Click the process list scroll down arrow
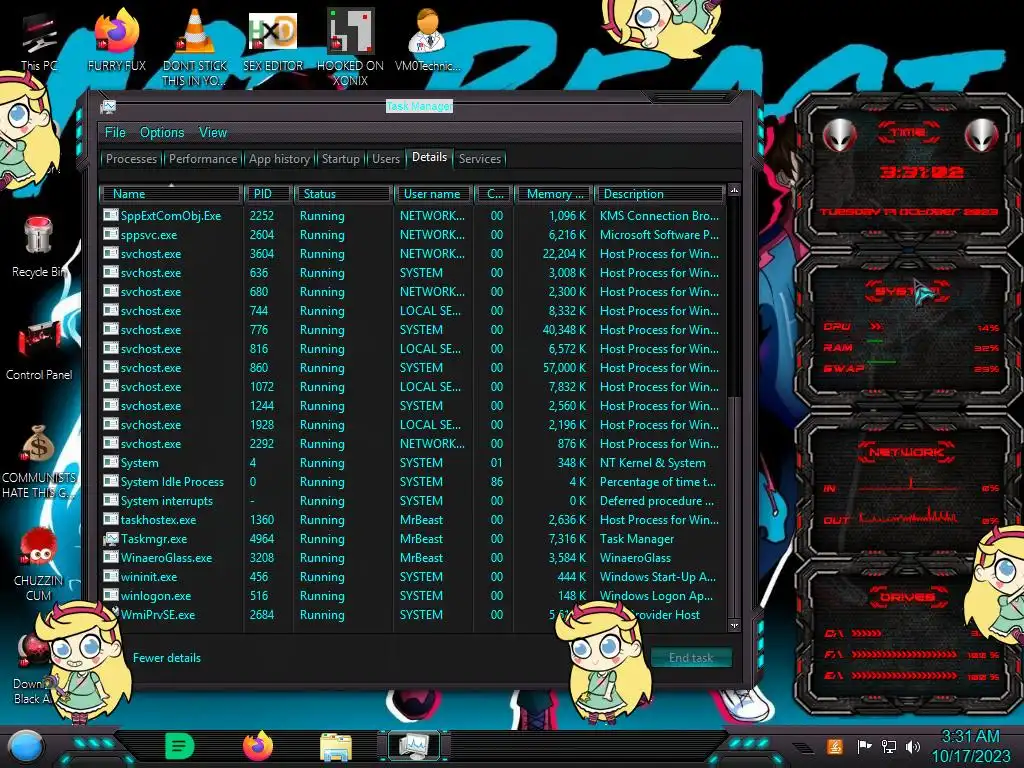 click(x=734, y=625)
